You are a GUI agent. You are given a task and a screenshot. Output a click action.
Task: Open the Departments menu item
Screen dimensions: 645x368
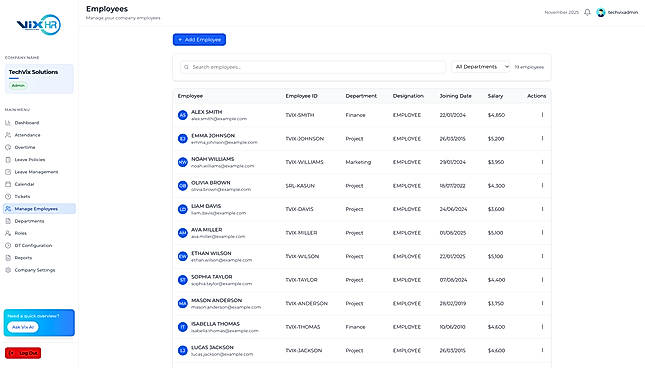point(29,221)
